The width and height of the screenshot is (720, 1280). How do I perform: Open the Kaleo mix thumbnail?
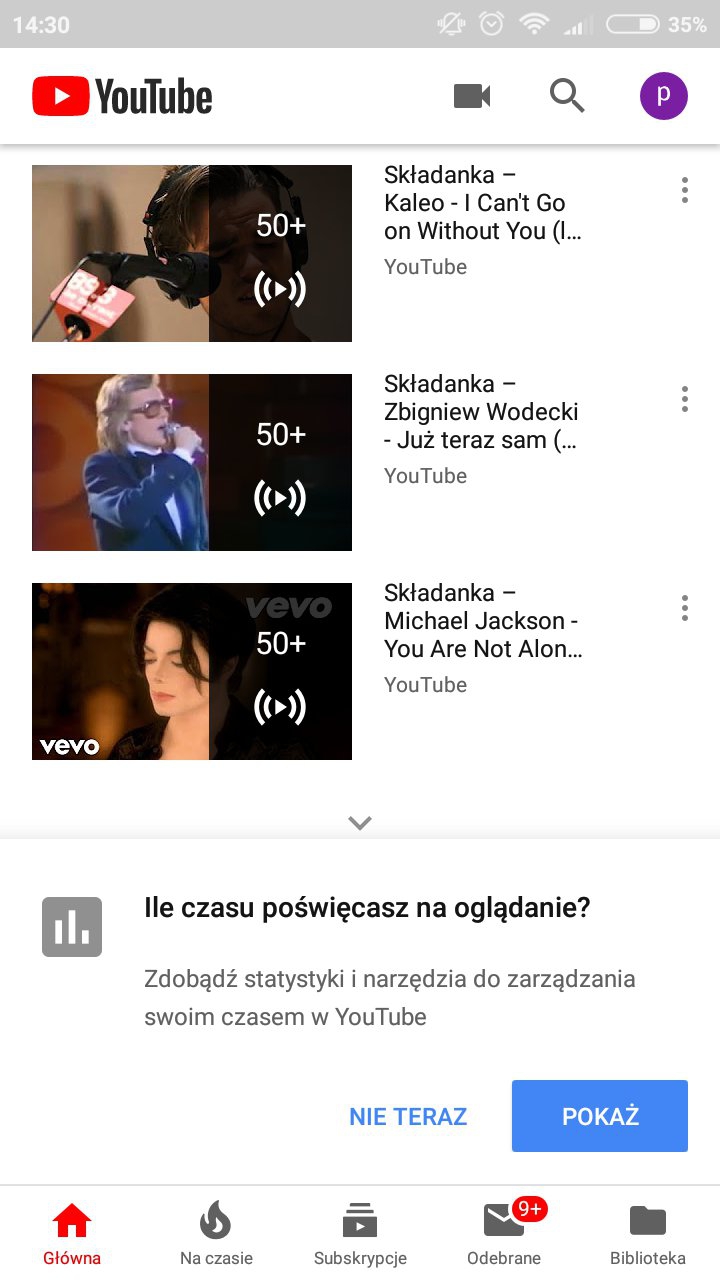click(192, 253)
